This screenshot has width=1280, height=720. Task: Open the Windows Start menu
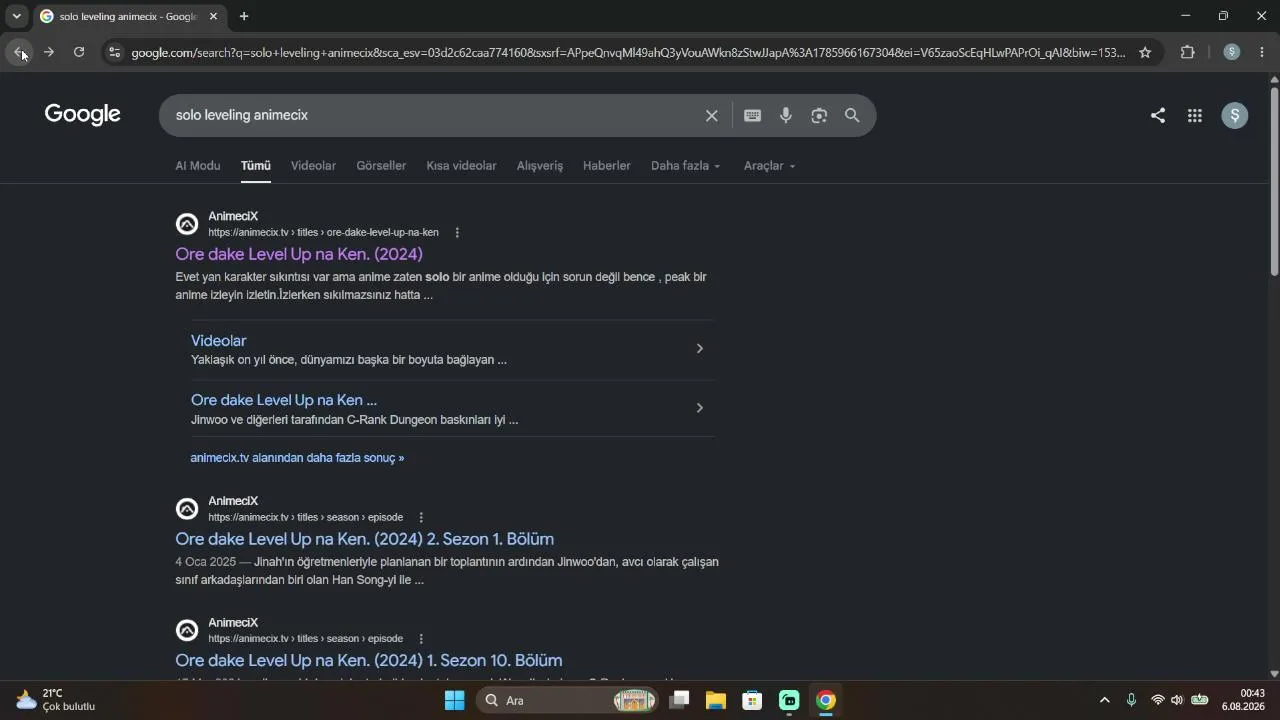(x=454, y=700)
